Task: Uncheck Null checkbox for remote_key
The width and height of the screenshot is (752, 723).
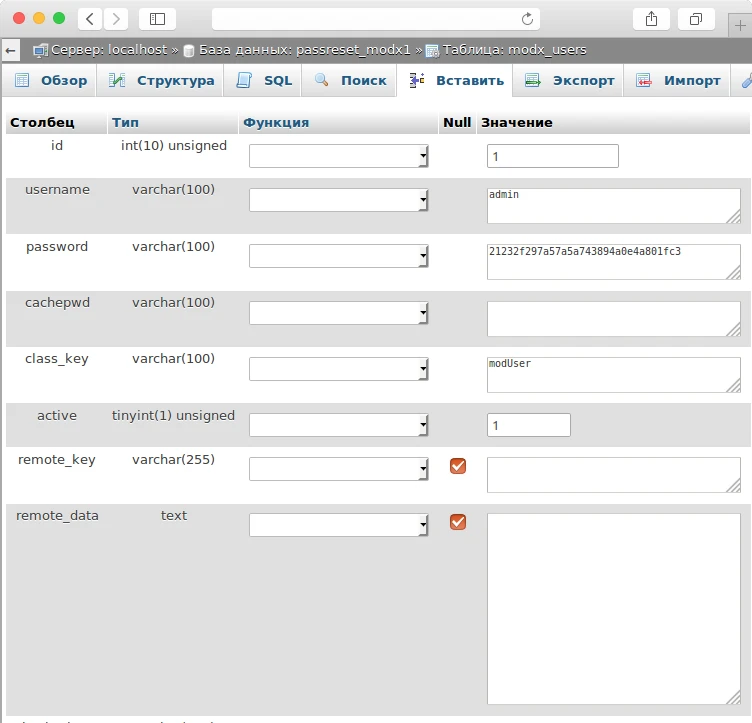Action: (x=458, y=466)
